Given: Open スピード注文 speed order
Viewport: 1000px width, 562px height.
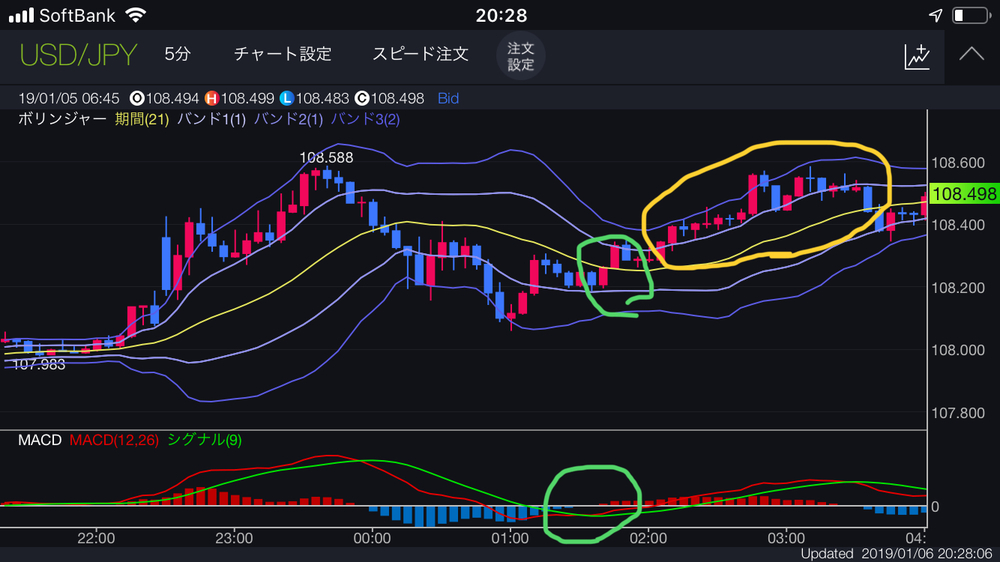Looking at the screenshot, I should coord(420,54).
